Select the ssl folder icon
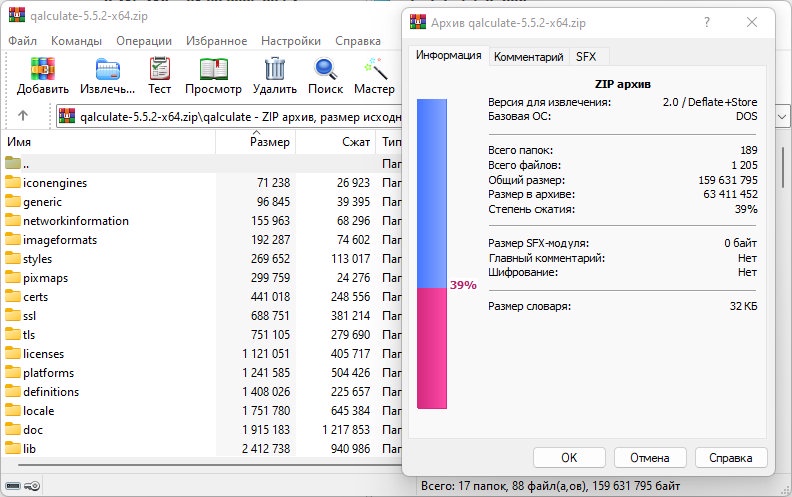Viewport: 792px width, 497px height. pos(13,315)
